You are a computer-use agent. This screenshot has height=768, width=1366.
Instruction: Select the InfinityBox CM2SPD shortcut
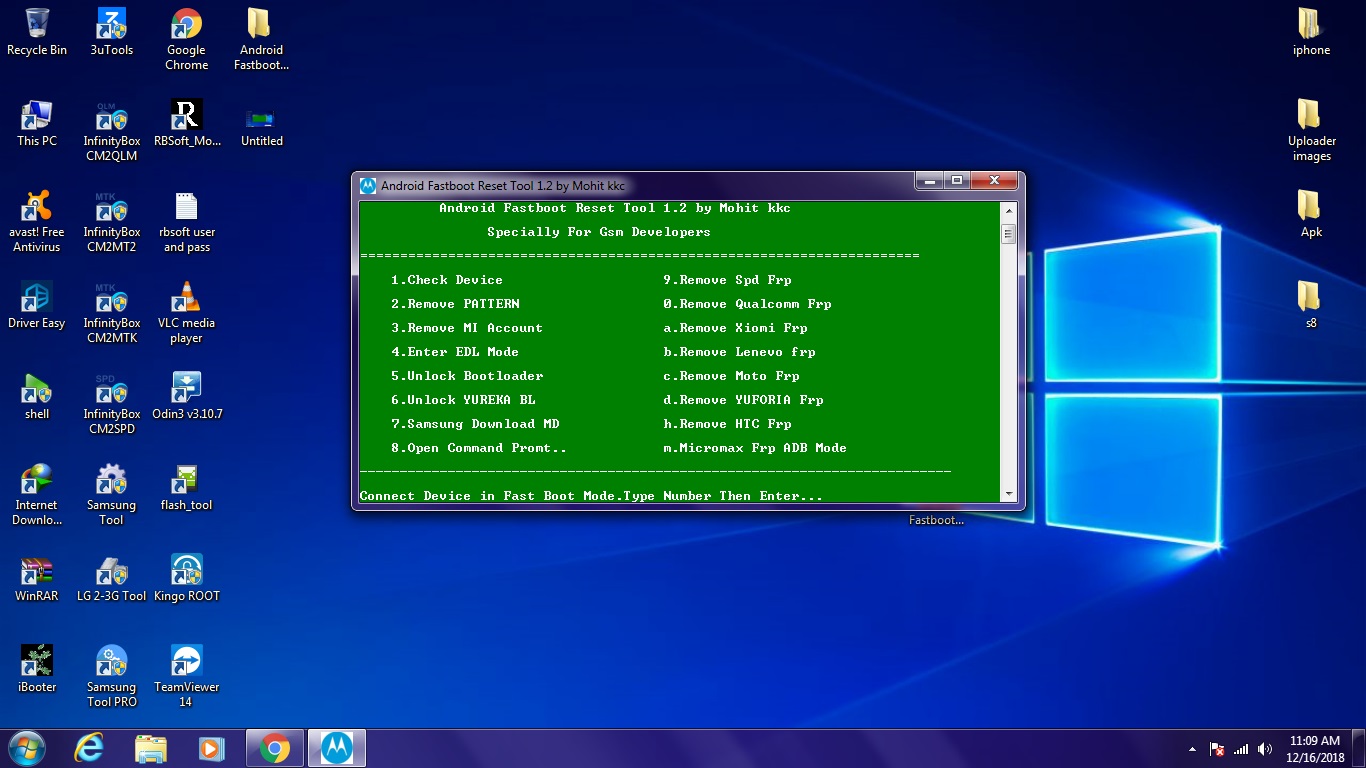111,403
